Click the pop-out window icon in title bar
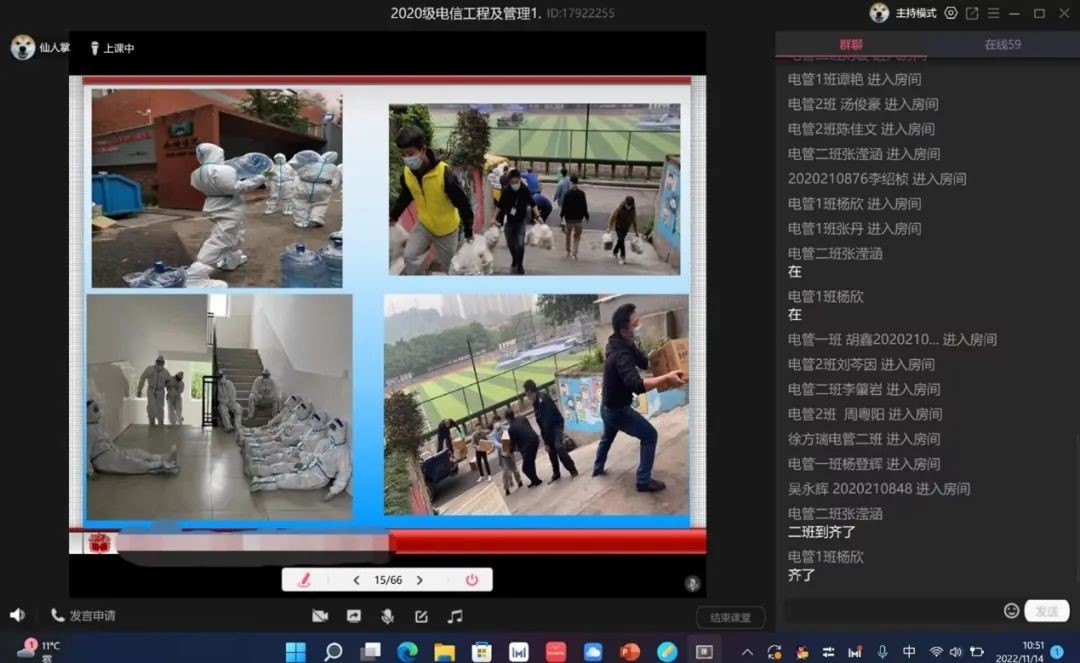 tap(972, 13)
